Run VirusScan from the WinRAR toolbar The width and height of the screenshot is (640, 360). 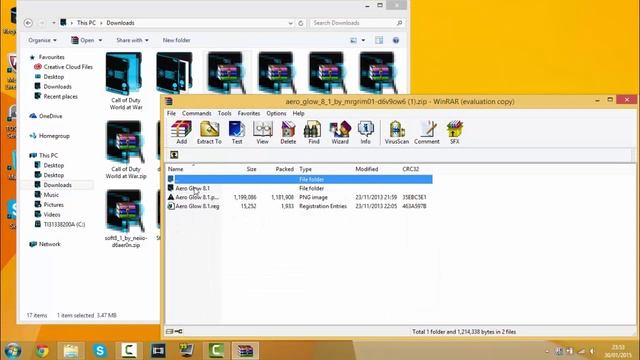[x=396, y=132]
